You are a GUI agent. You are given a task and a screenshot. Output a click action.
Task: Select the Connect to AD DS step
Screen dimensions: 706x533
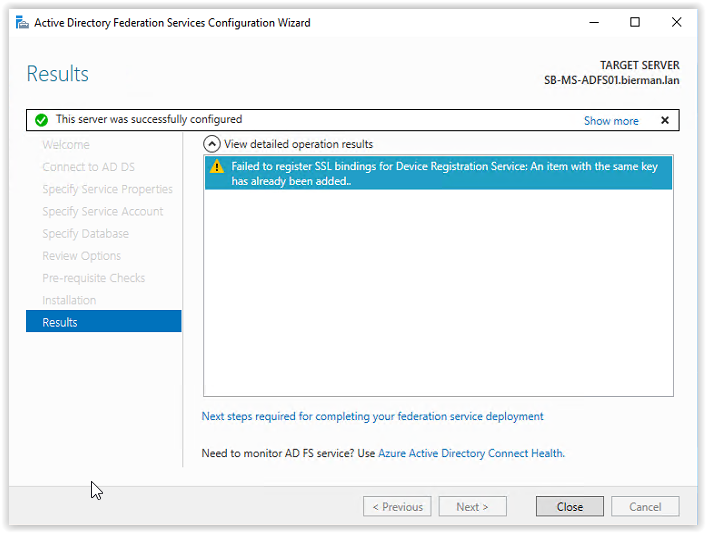[x=88, y=167]
